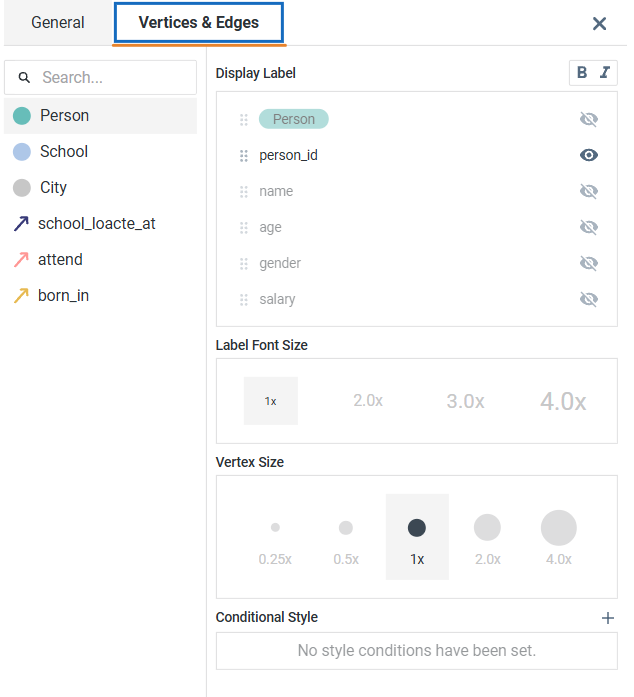Screen dimensions: 634x697
Task: Toggle bold label formatting
Action: point(582,72)
